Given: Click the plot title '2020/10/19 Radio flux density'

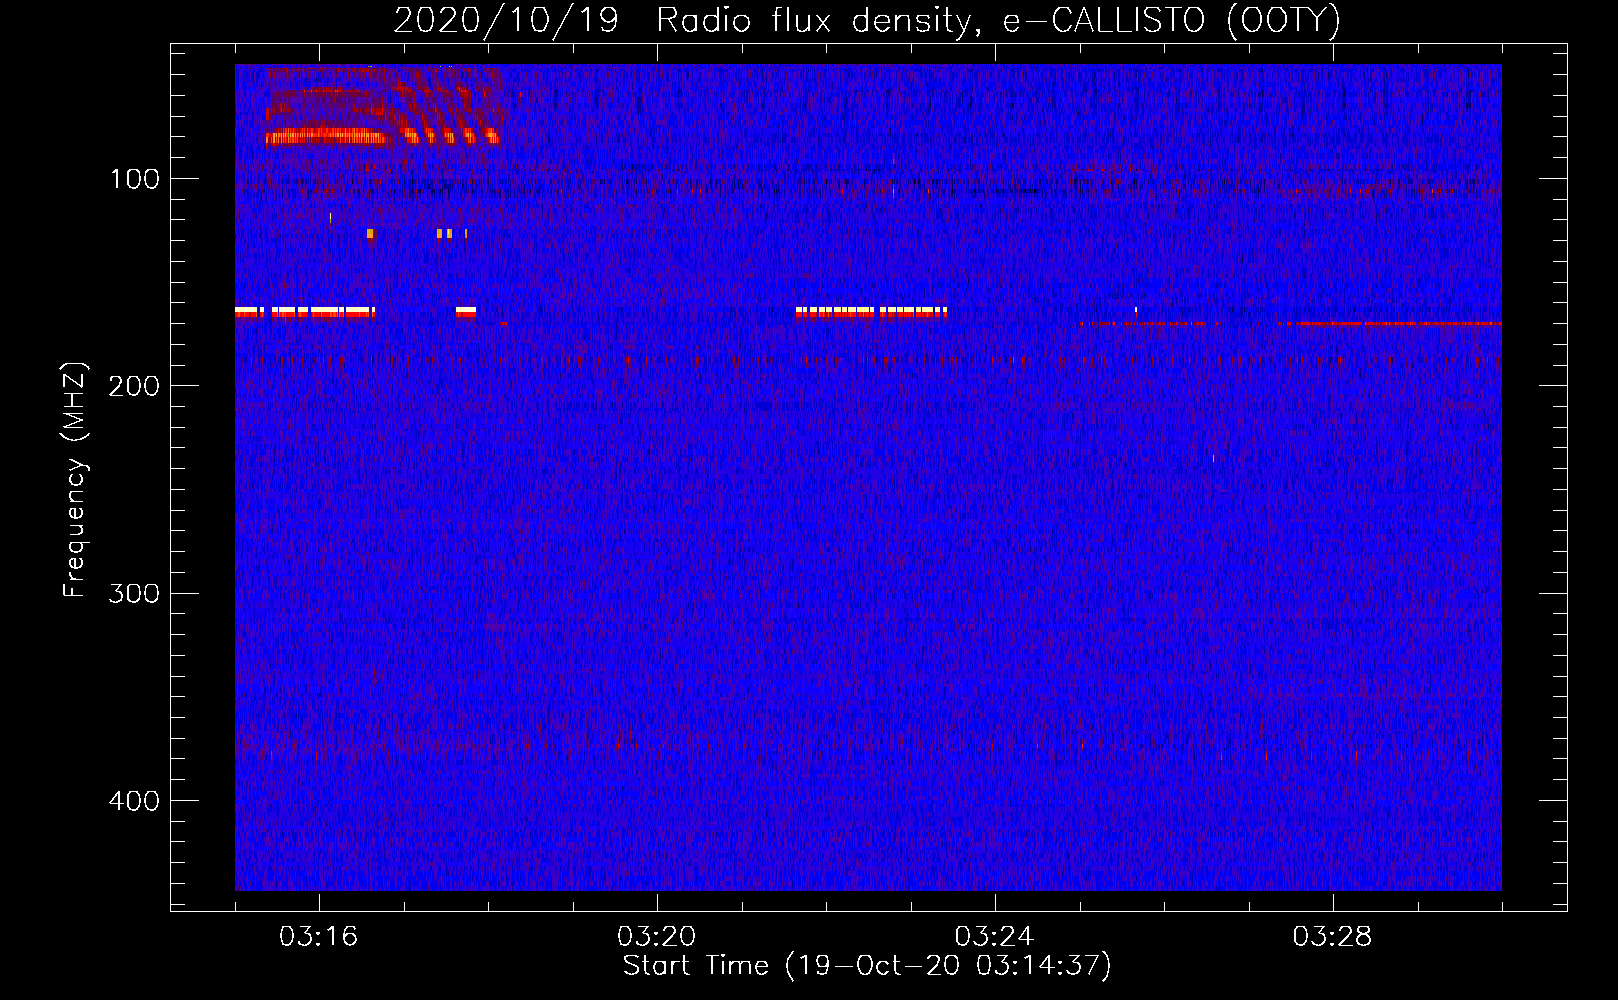Looking at the screenshot, I should pyautogui.click(x=682, y=21).
